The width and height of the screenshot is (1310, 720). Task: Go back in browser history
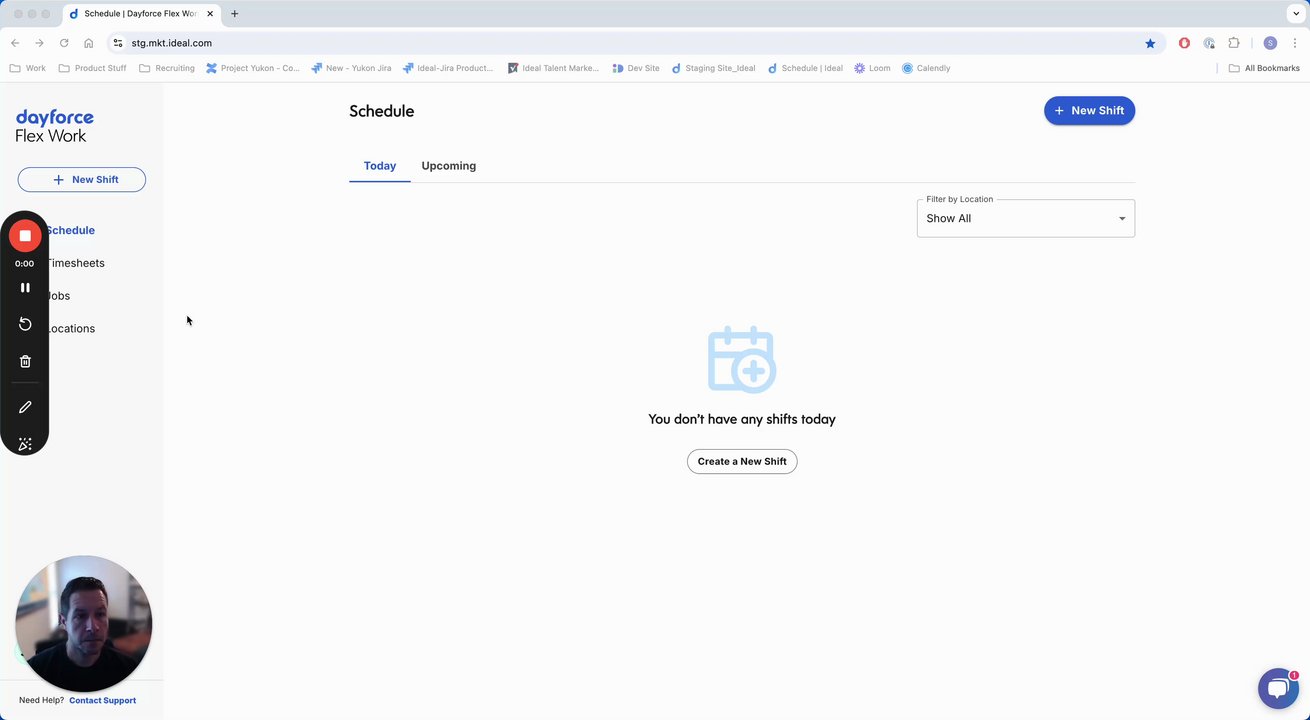pos(15,43)
